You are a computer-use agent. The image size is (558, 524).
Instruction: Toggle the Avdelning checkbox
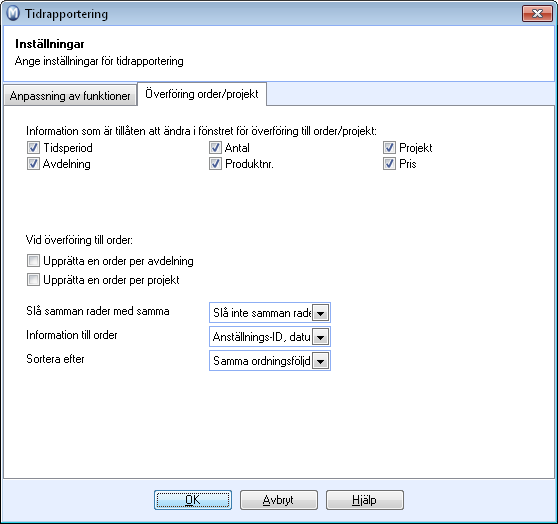click(x=33, y=164)
